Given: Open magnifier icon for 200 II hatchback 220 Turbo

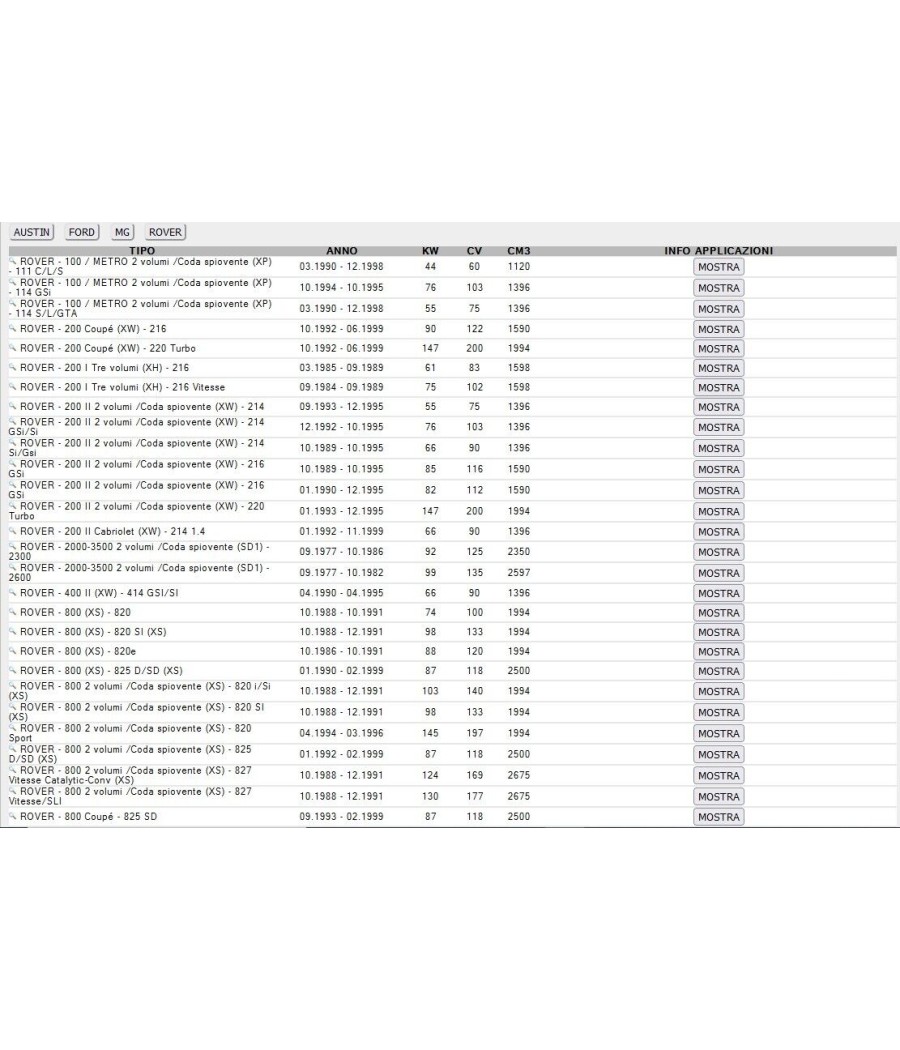Looking at the screenshot, I should 13,506.
